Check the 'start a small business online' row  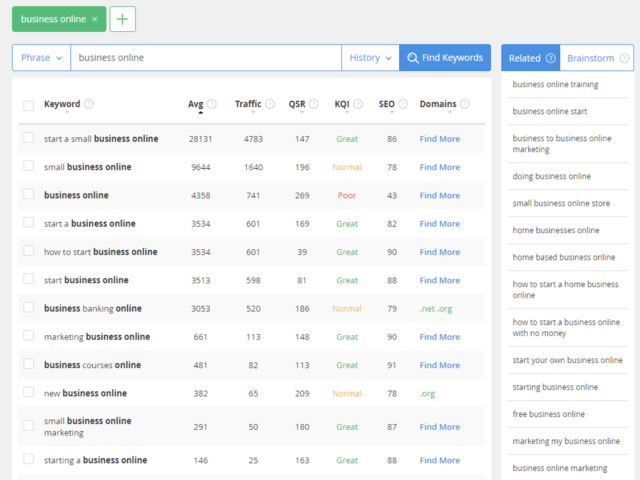point(29,138)
